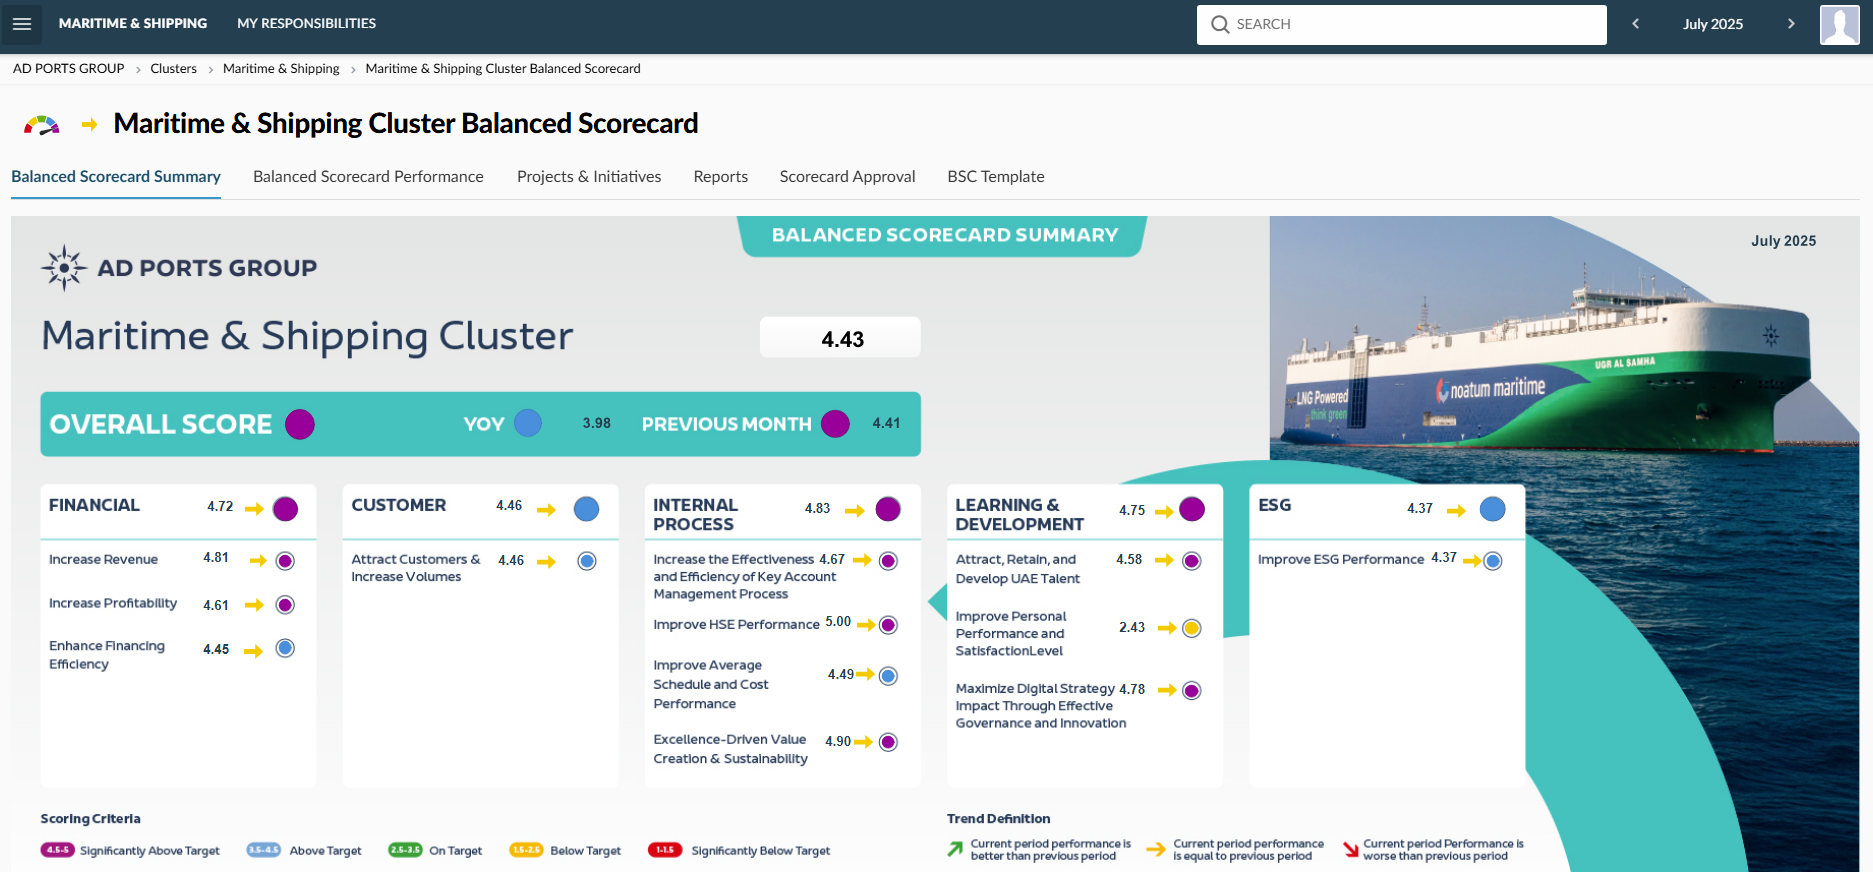Navigate to Clusters breadcrumb
The width and height of the screenshot is (1873, 872).
[174, 68]
